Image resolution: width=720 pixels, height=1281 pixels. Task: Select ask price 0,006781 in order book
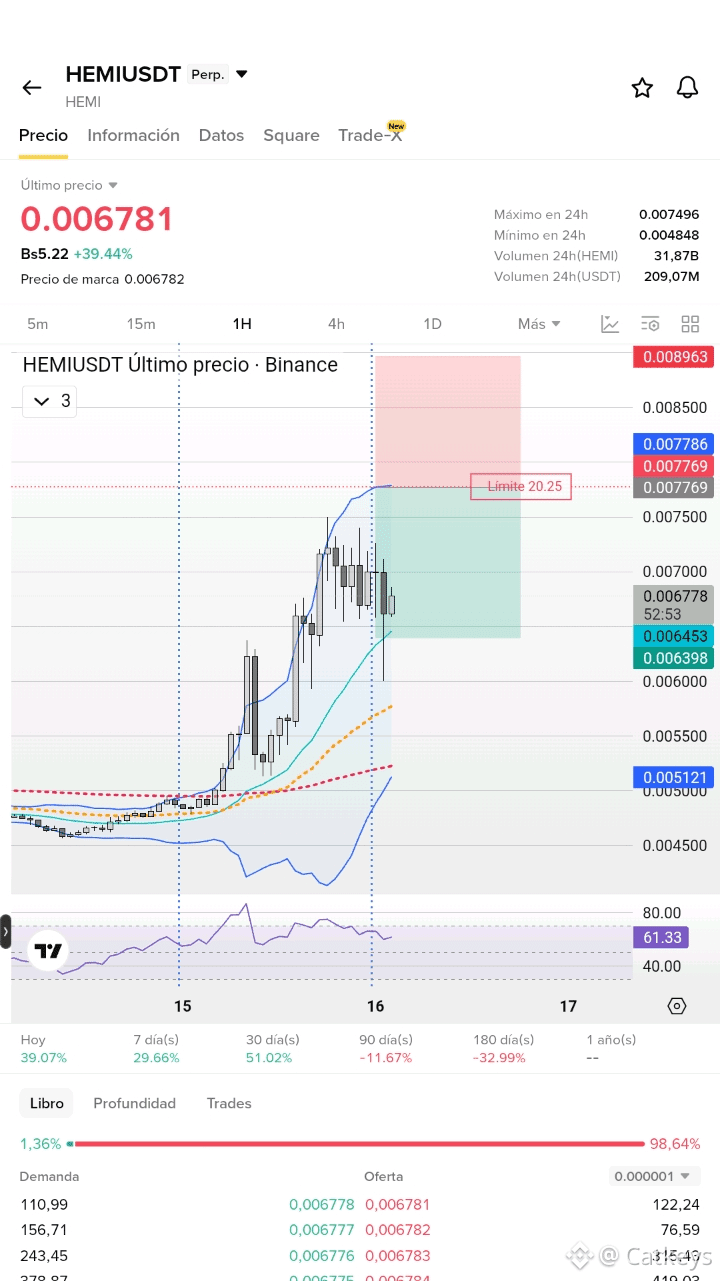click(398, 1205)
